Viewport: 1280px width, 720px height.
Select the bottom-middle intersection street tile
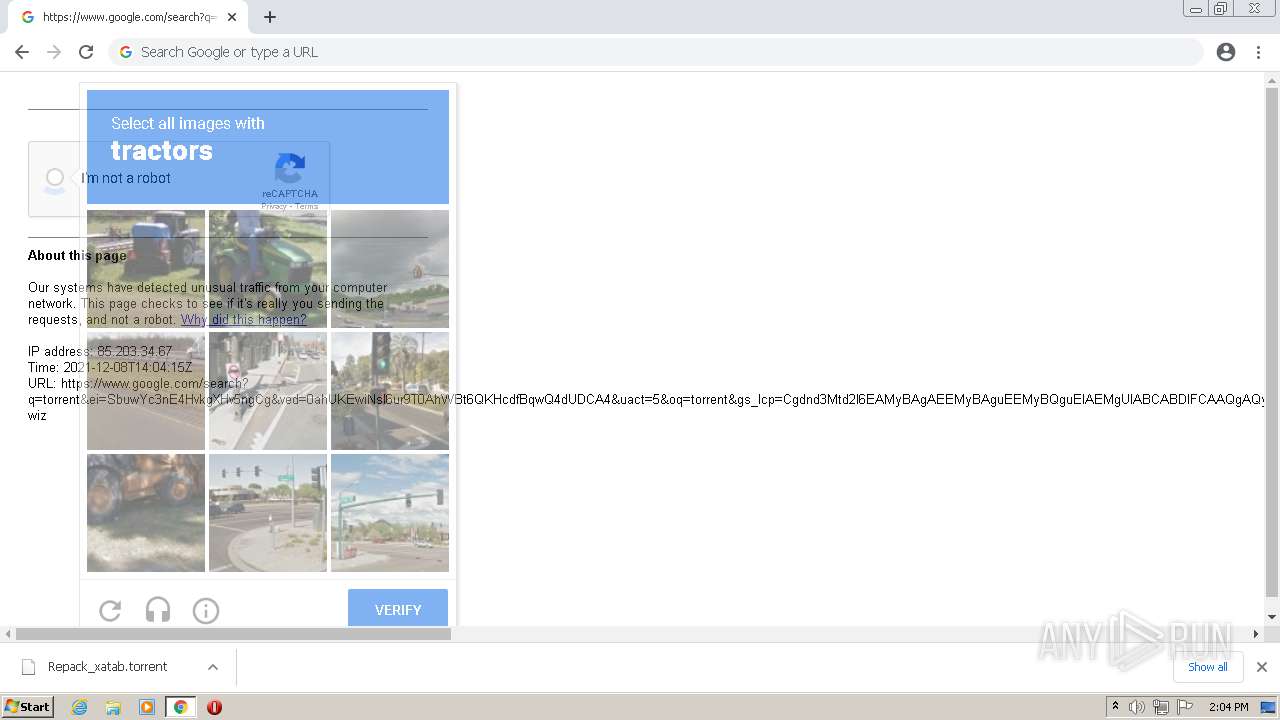click(x=268, y=513)
